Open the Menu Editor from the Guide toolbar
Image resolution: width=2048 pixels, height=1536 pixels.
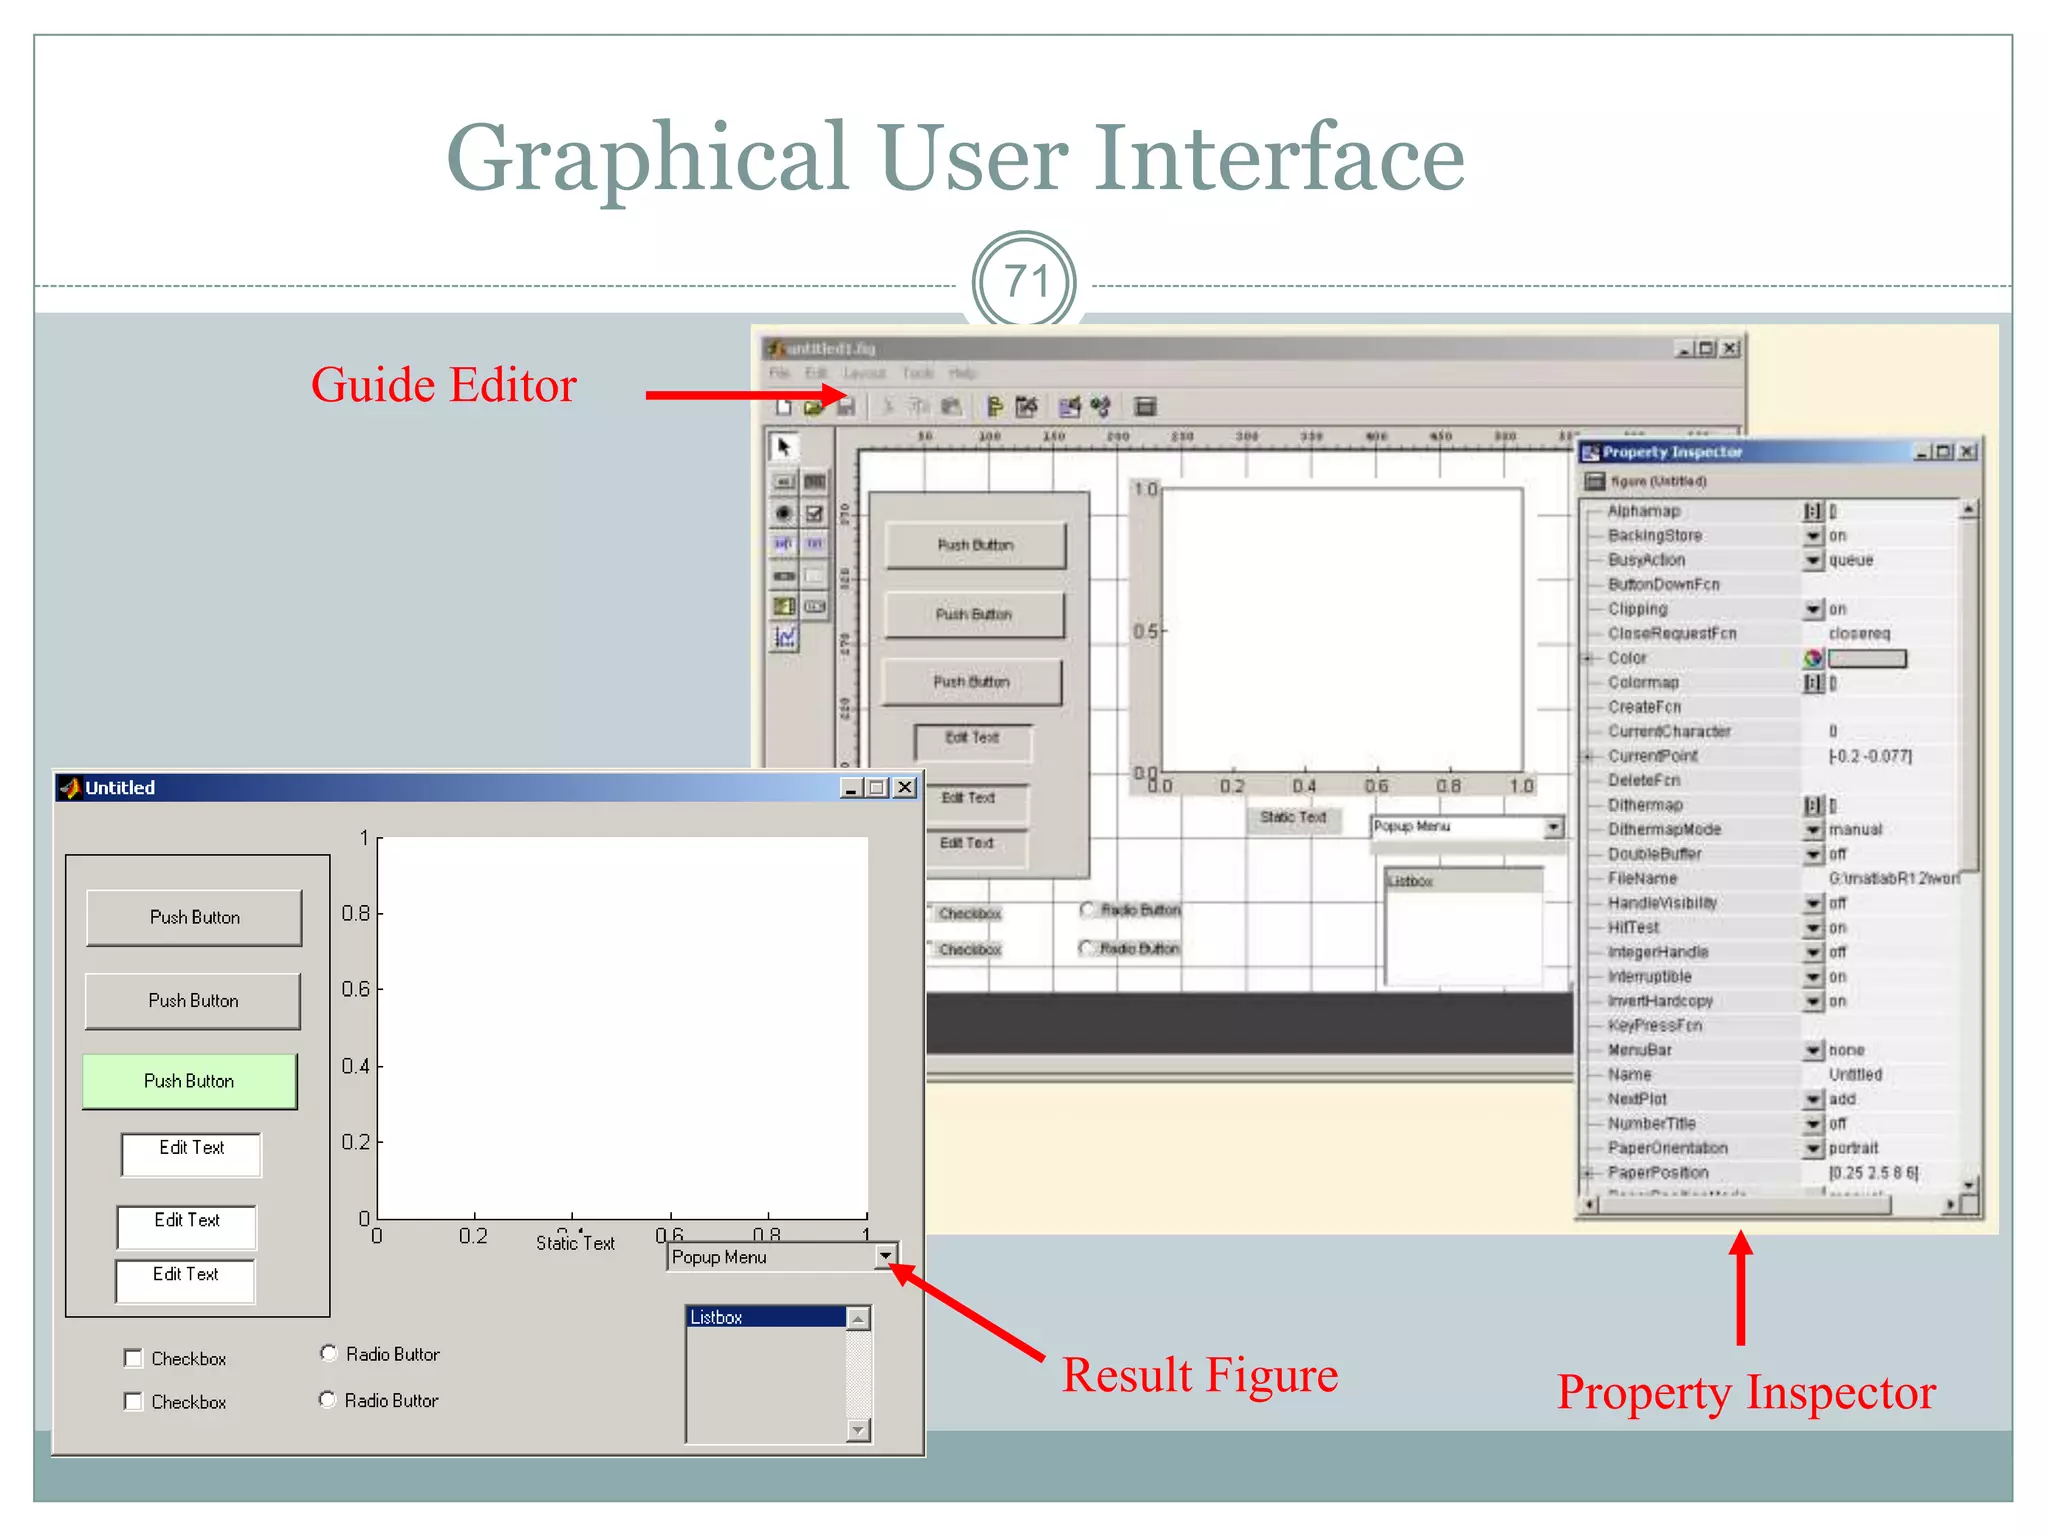pyautogui.click(x=1027, y=406)
